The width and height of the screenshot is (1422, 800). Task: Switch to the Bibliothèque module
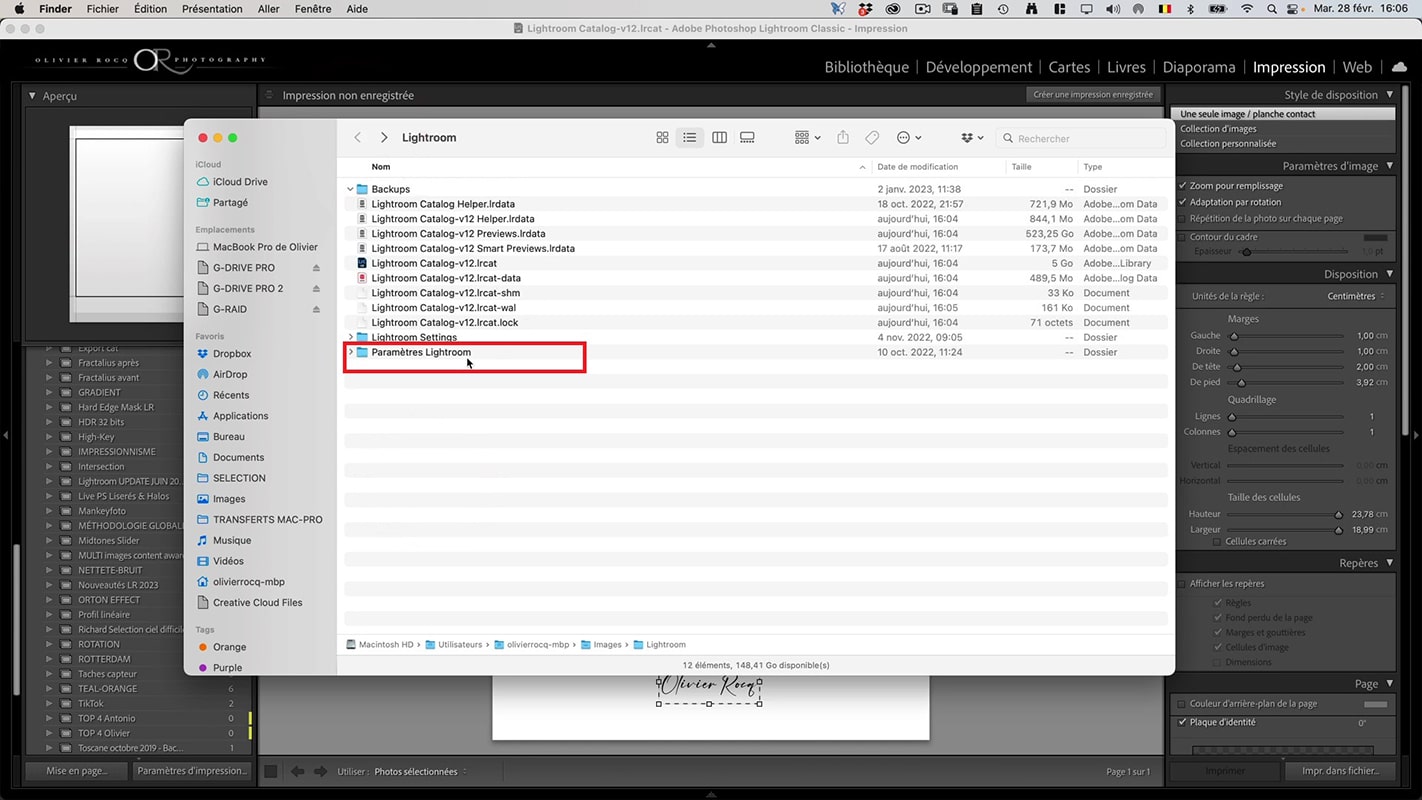point(867,67)
